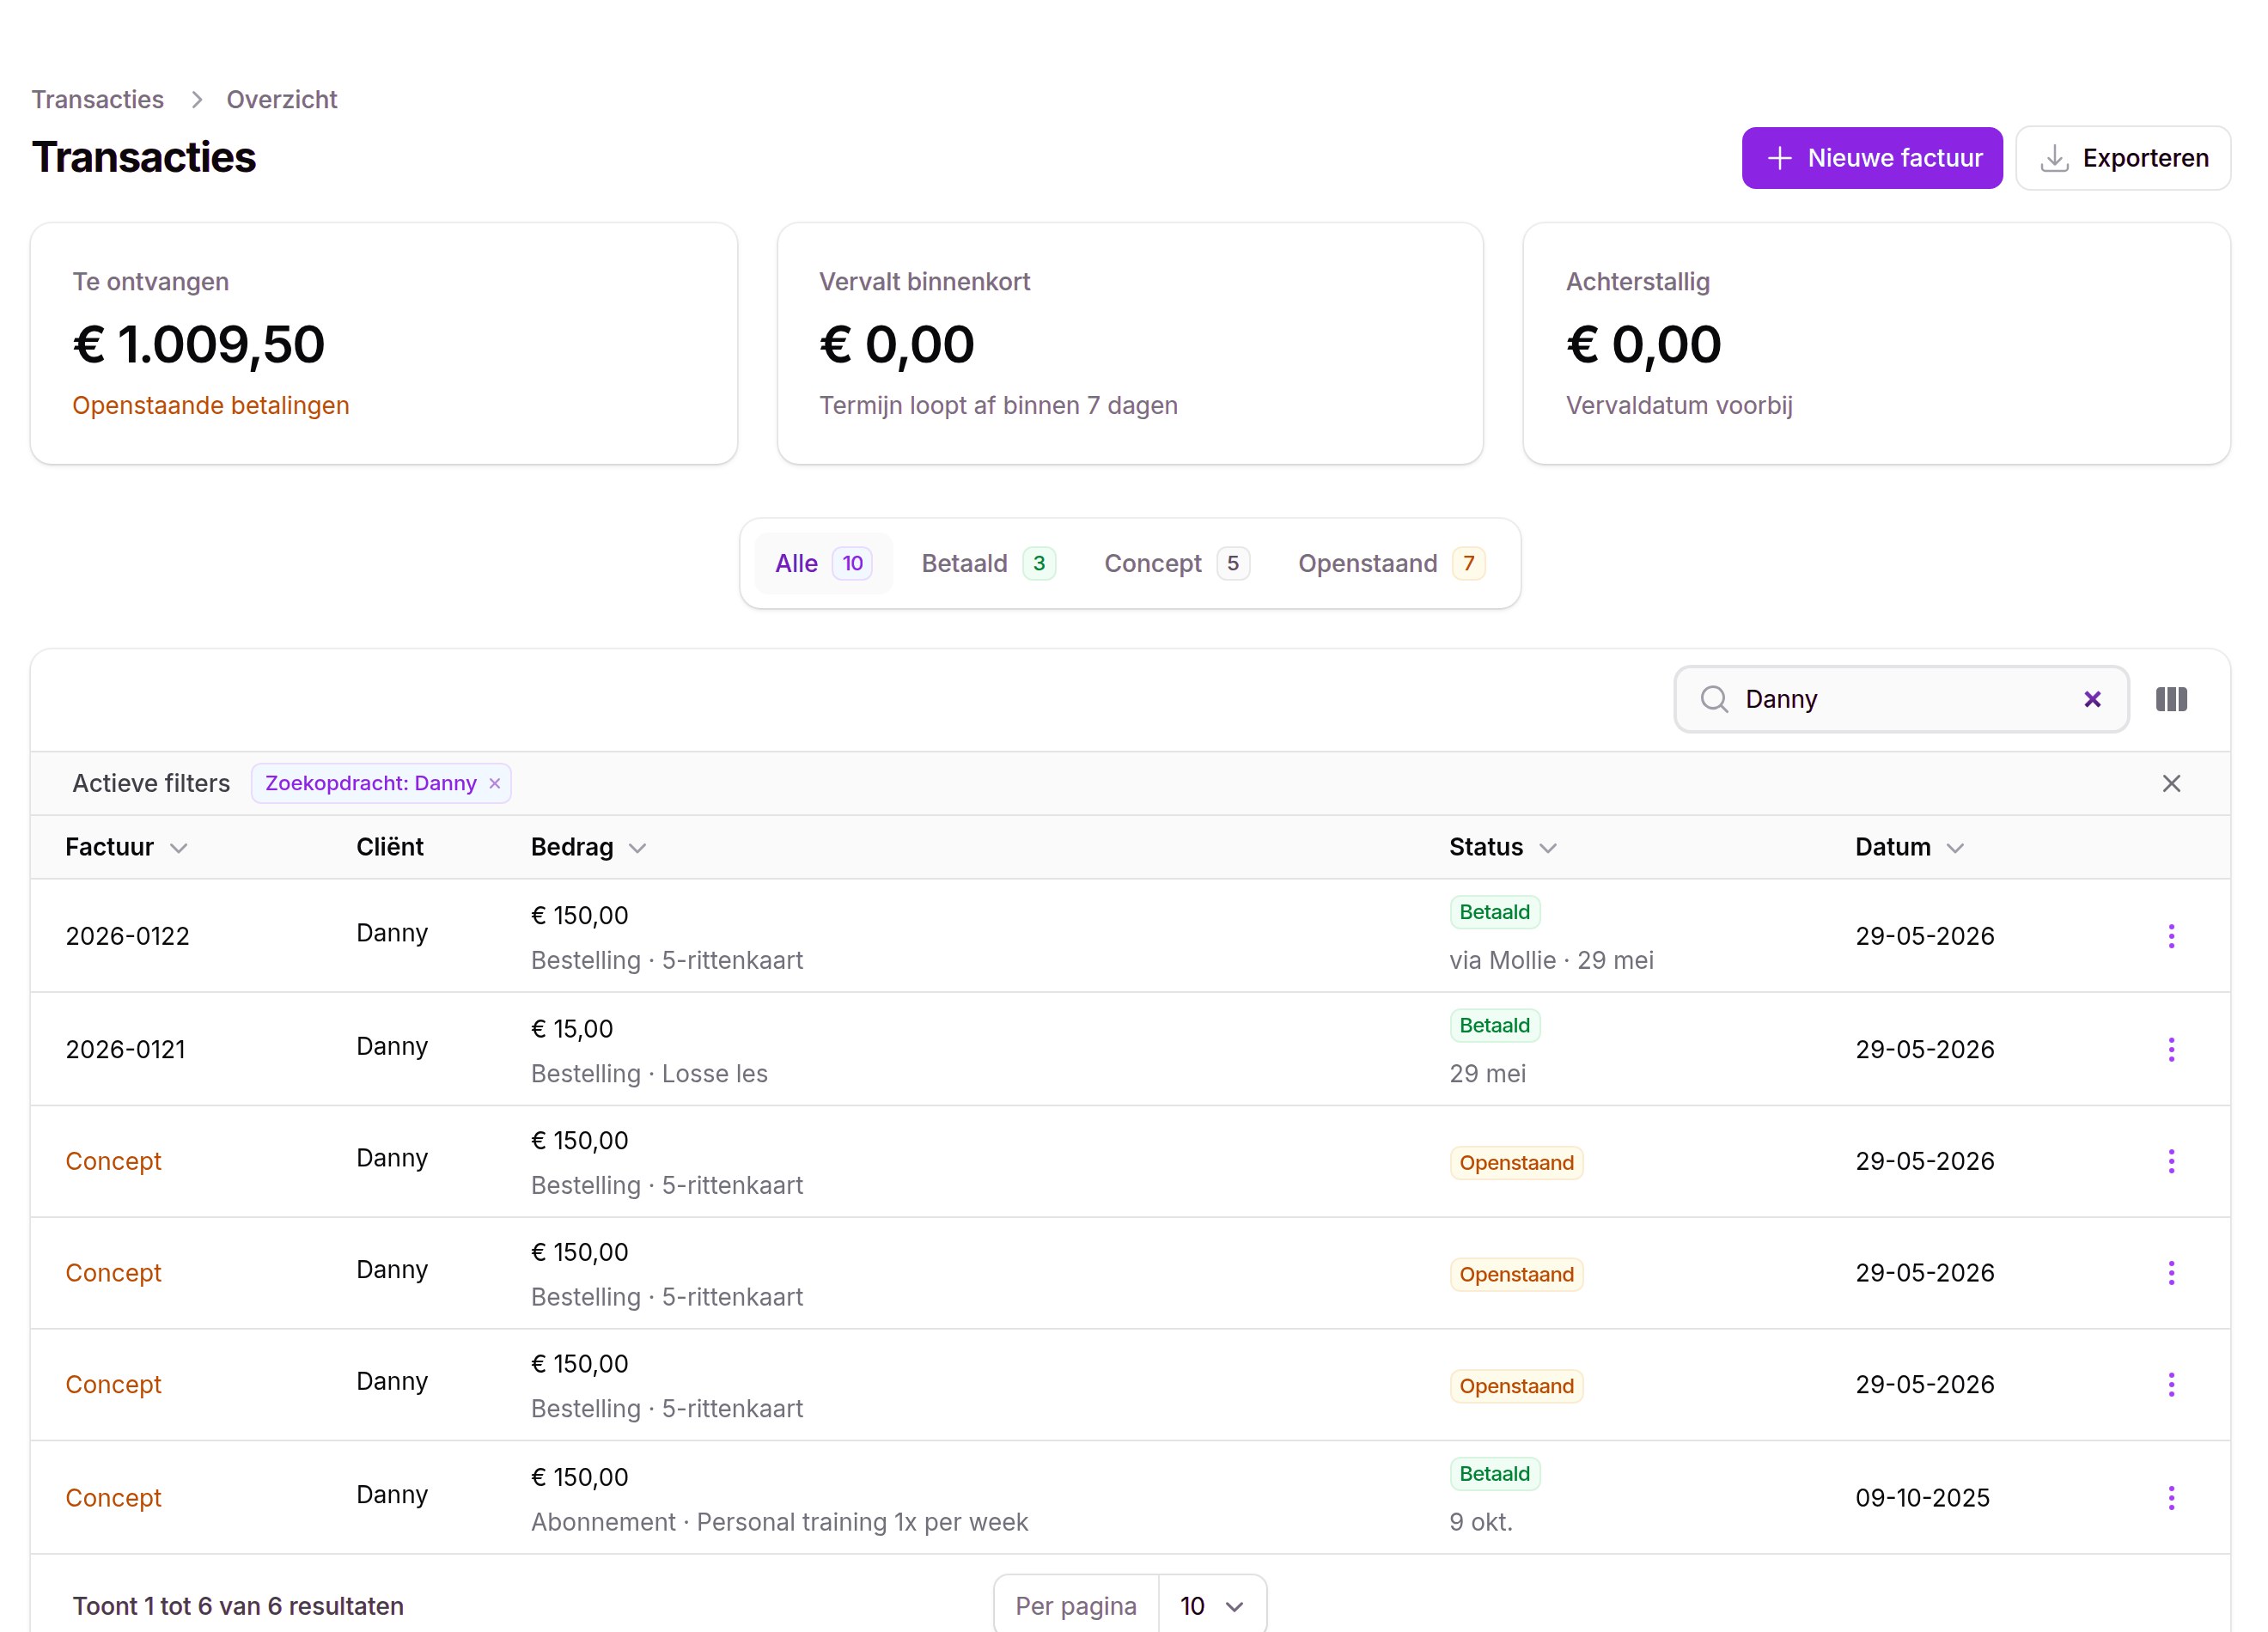Toggle visible columns icon
Viewport: 2268px width, 1632px height.
point(2171,699)
